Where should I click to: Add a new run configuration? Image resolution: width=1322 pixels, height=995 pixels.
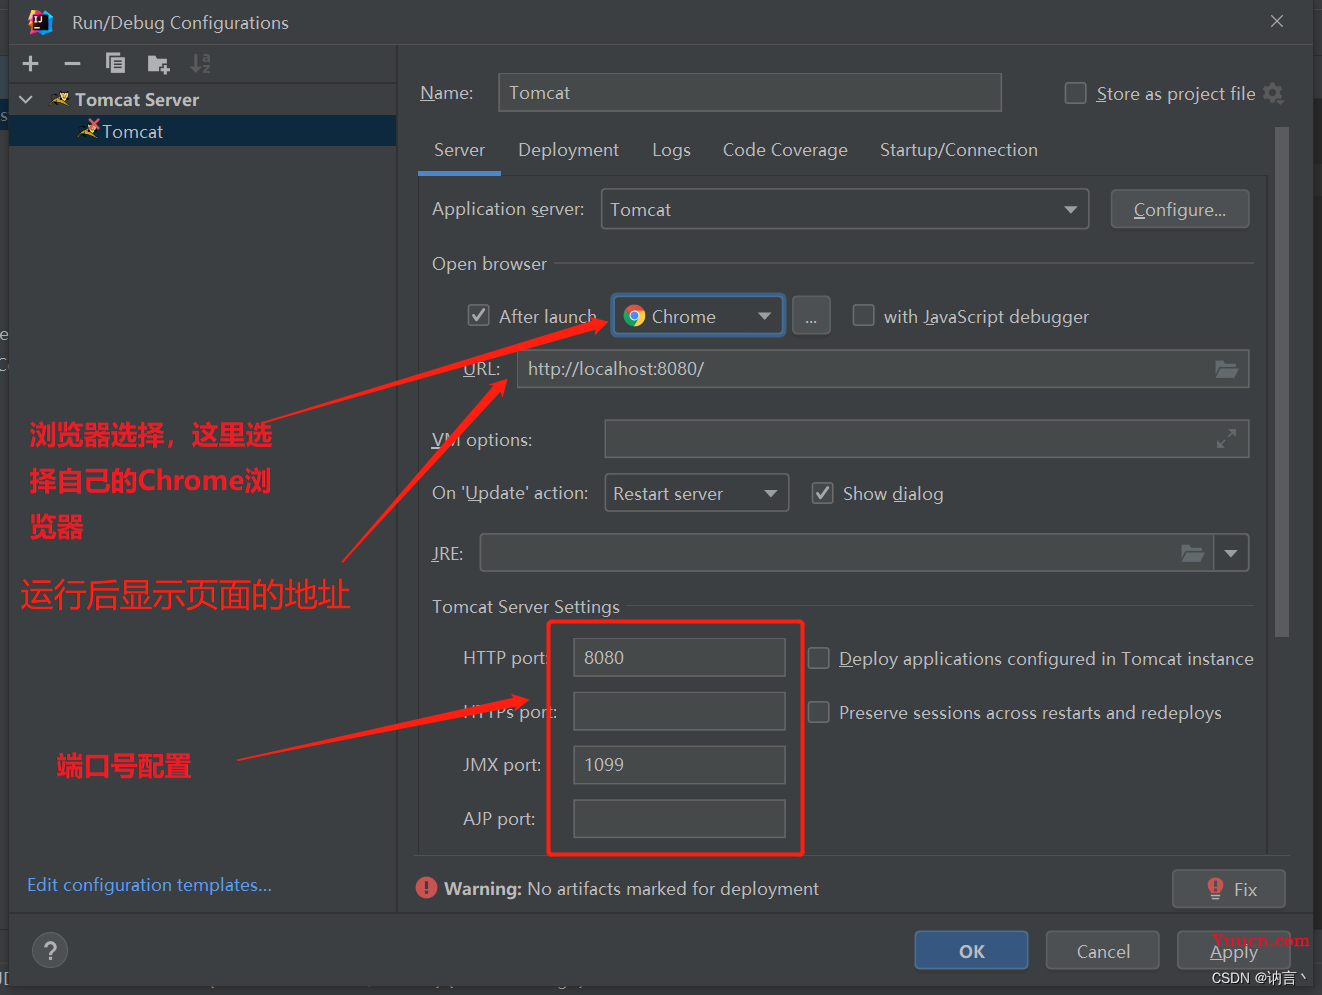tap(31, 64)
